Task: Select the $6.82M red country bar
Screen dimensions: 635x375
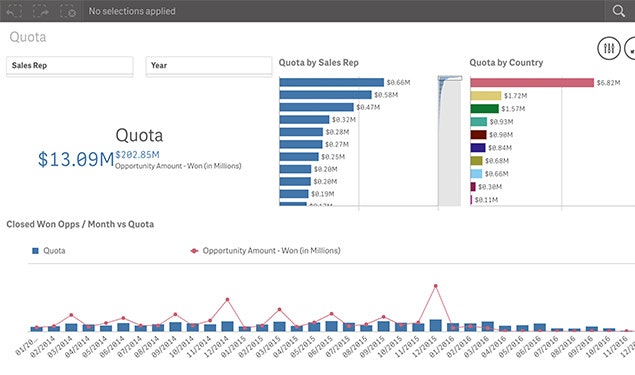Action: (532, 83)
